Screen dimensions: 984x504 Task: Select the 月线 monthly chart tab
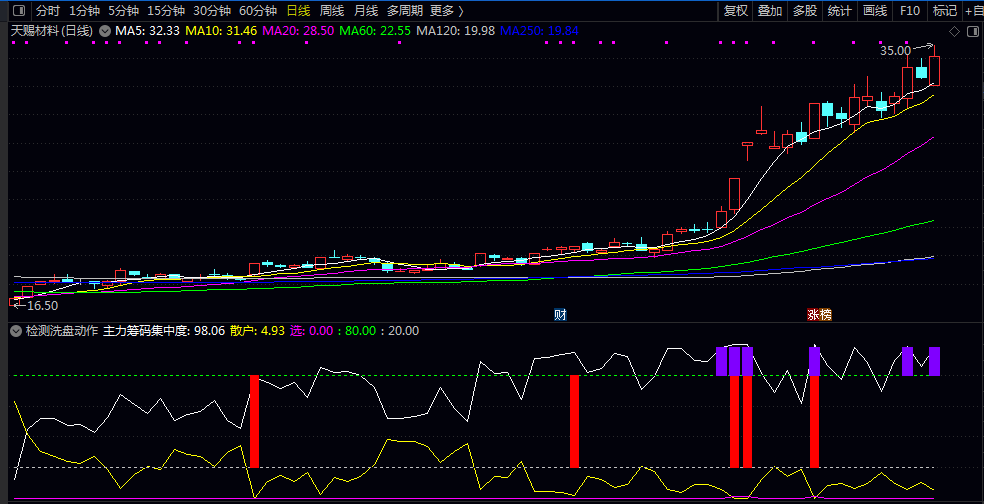coord(366,11)
